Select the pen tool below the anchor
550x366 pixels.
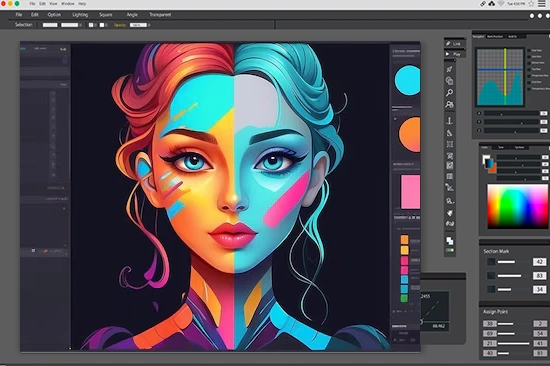click(449, 133)
